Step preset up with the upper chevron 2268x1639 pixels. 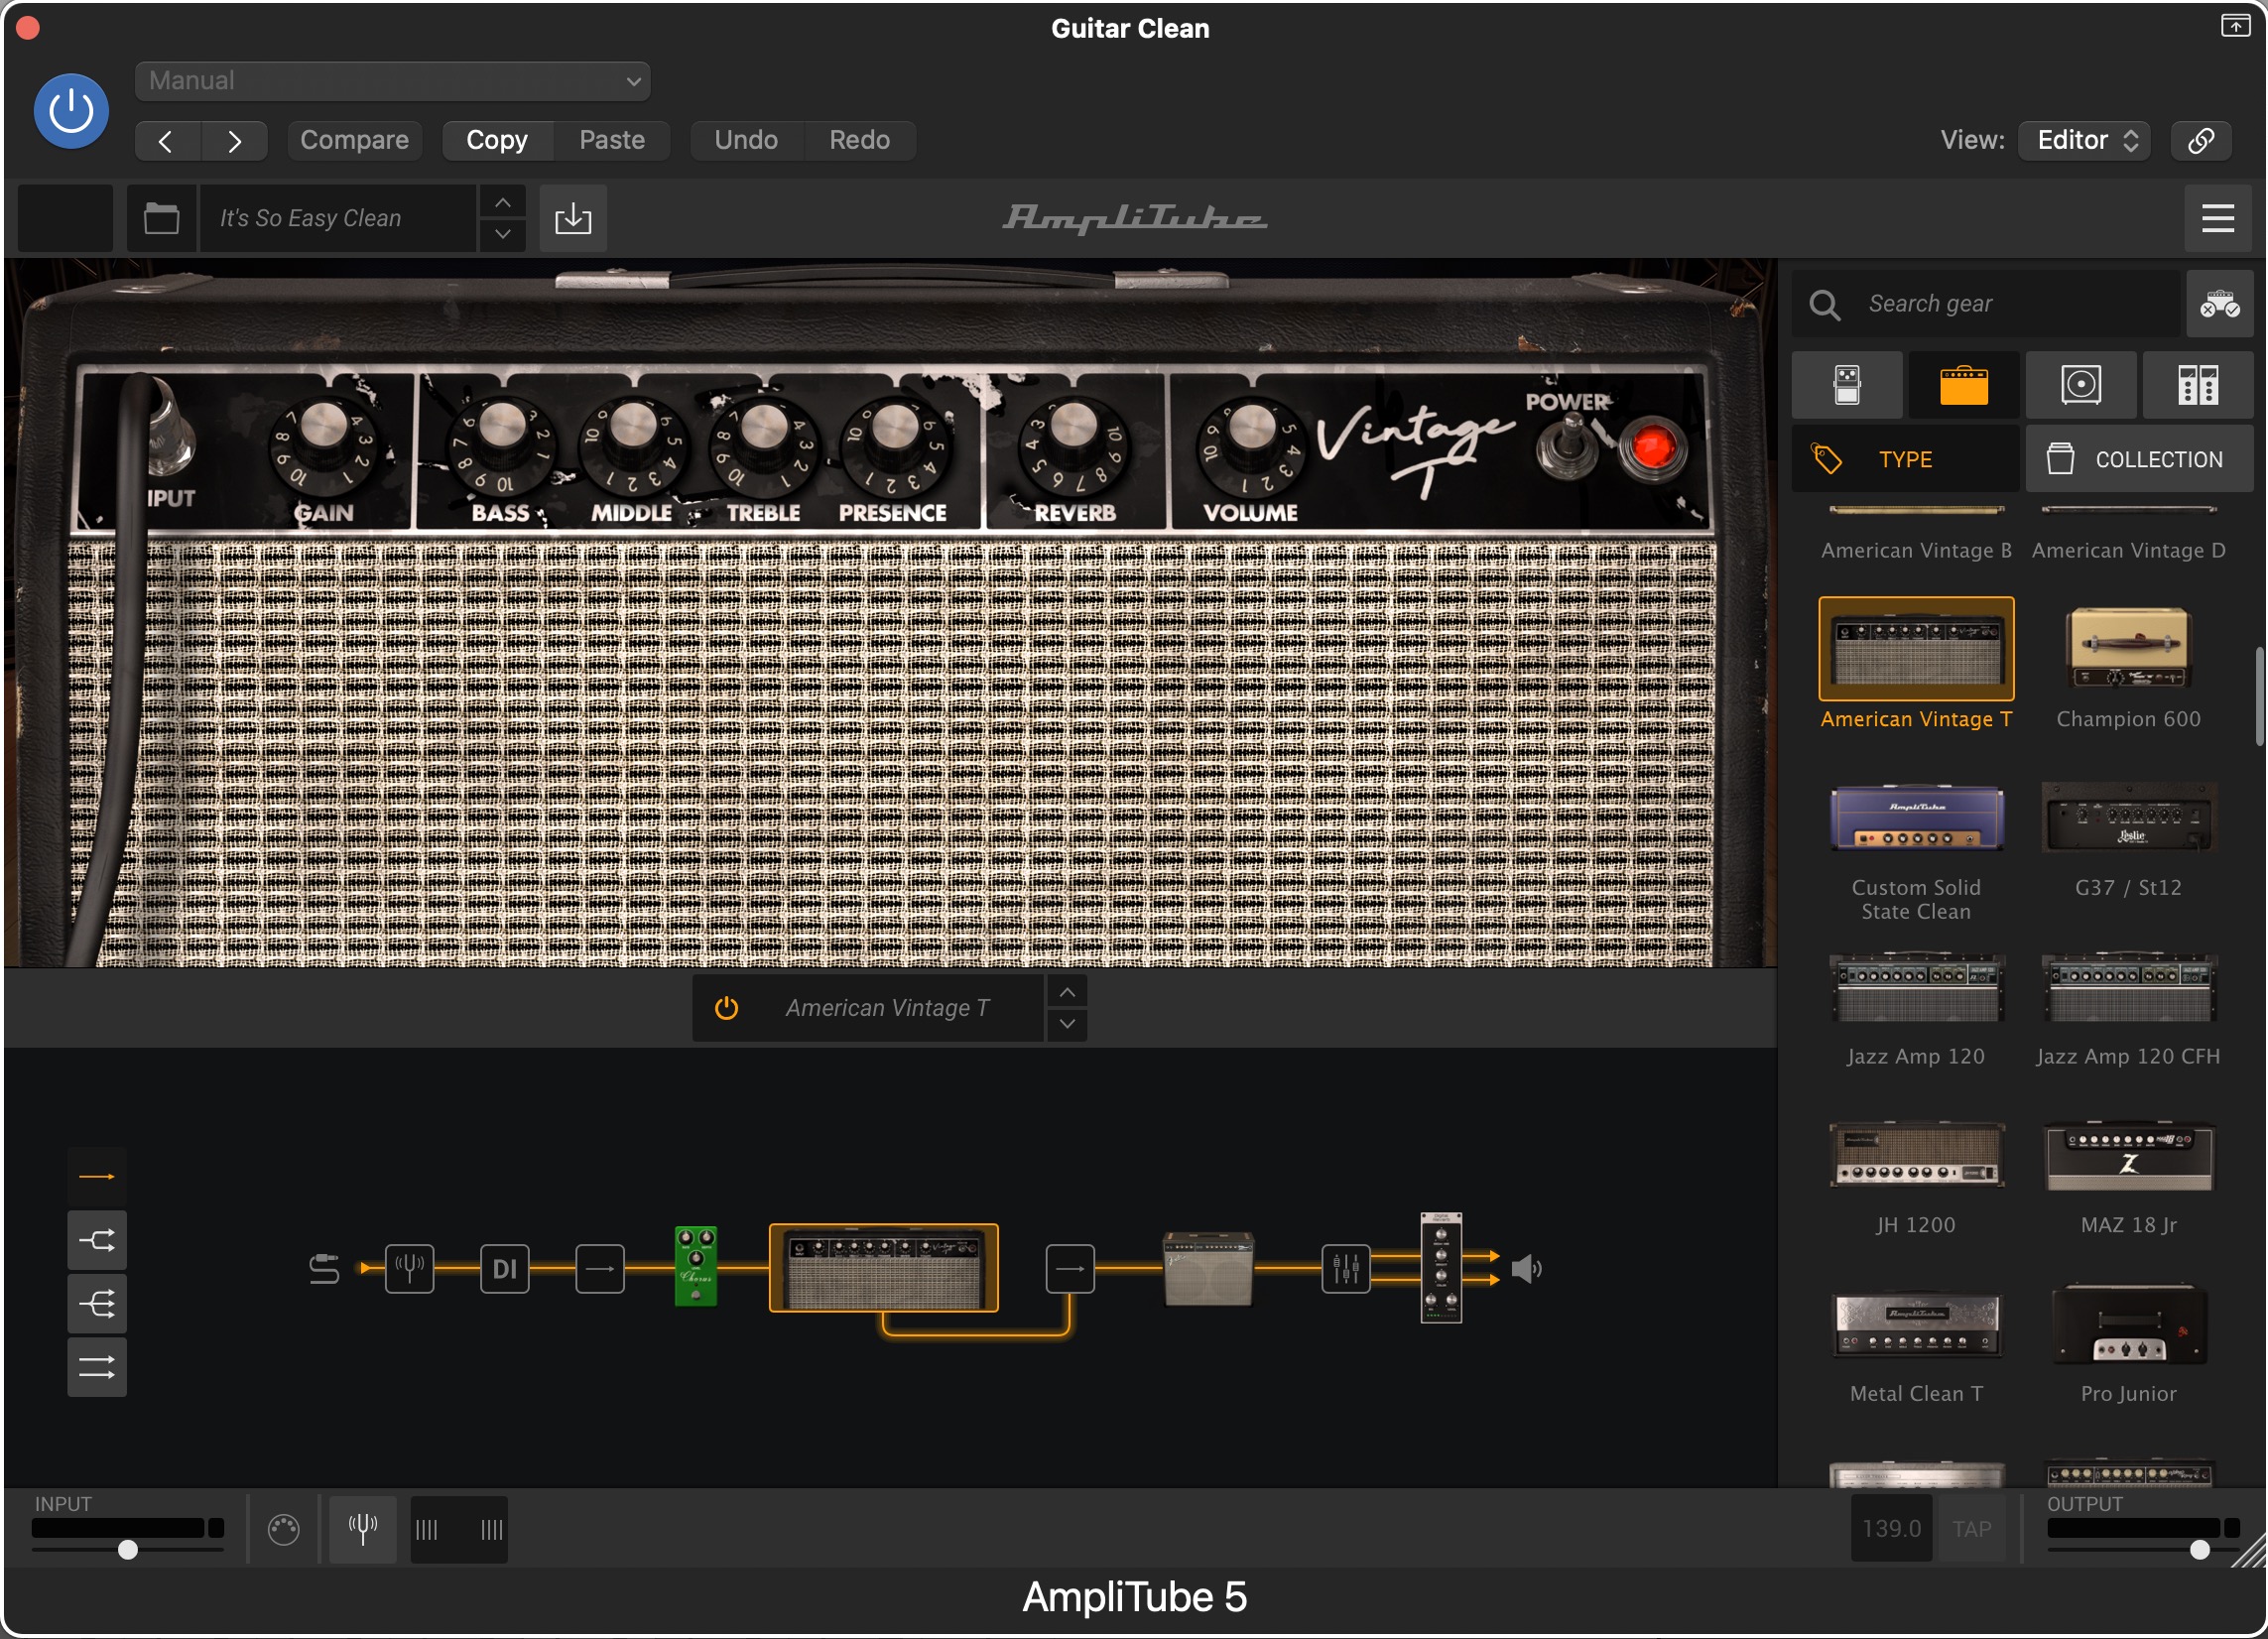503,203
